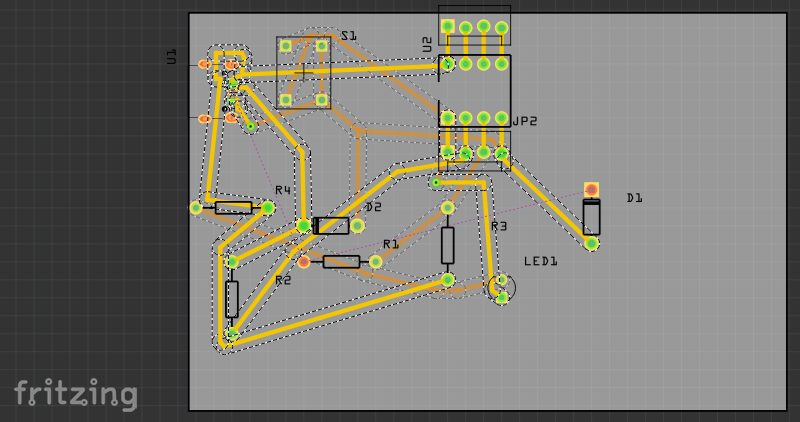Click the fritzing logo

pos(75,393)
